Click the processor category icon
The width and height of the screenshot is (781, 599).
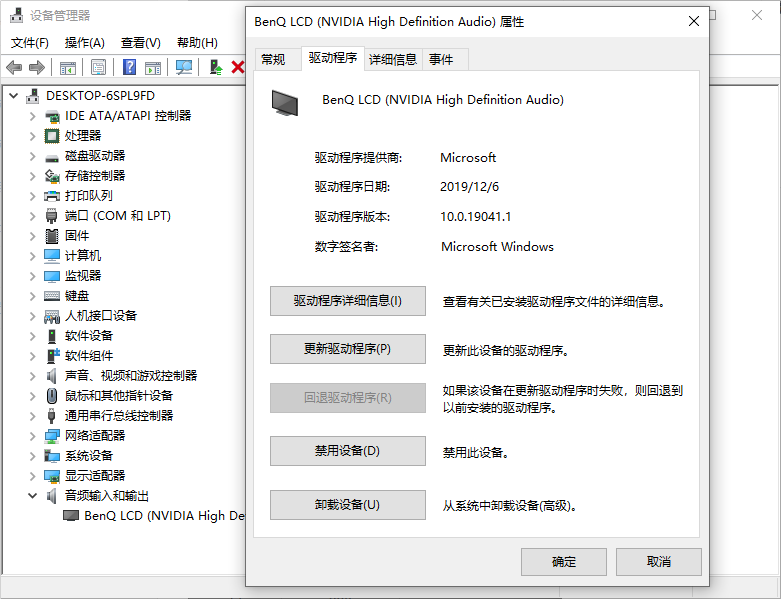click(52, 135)
